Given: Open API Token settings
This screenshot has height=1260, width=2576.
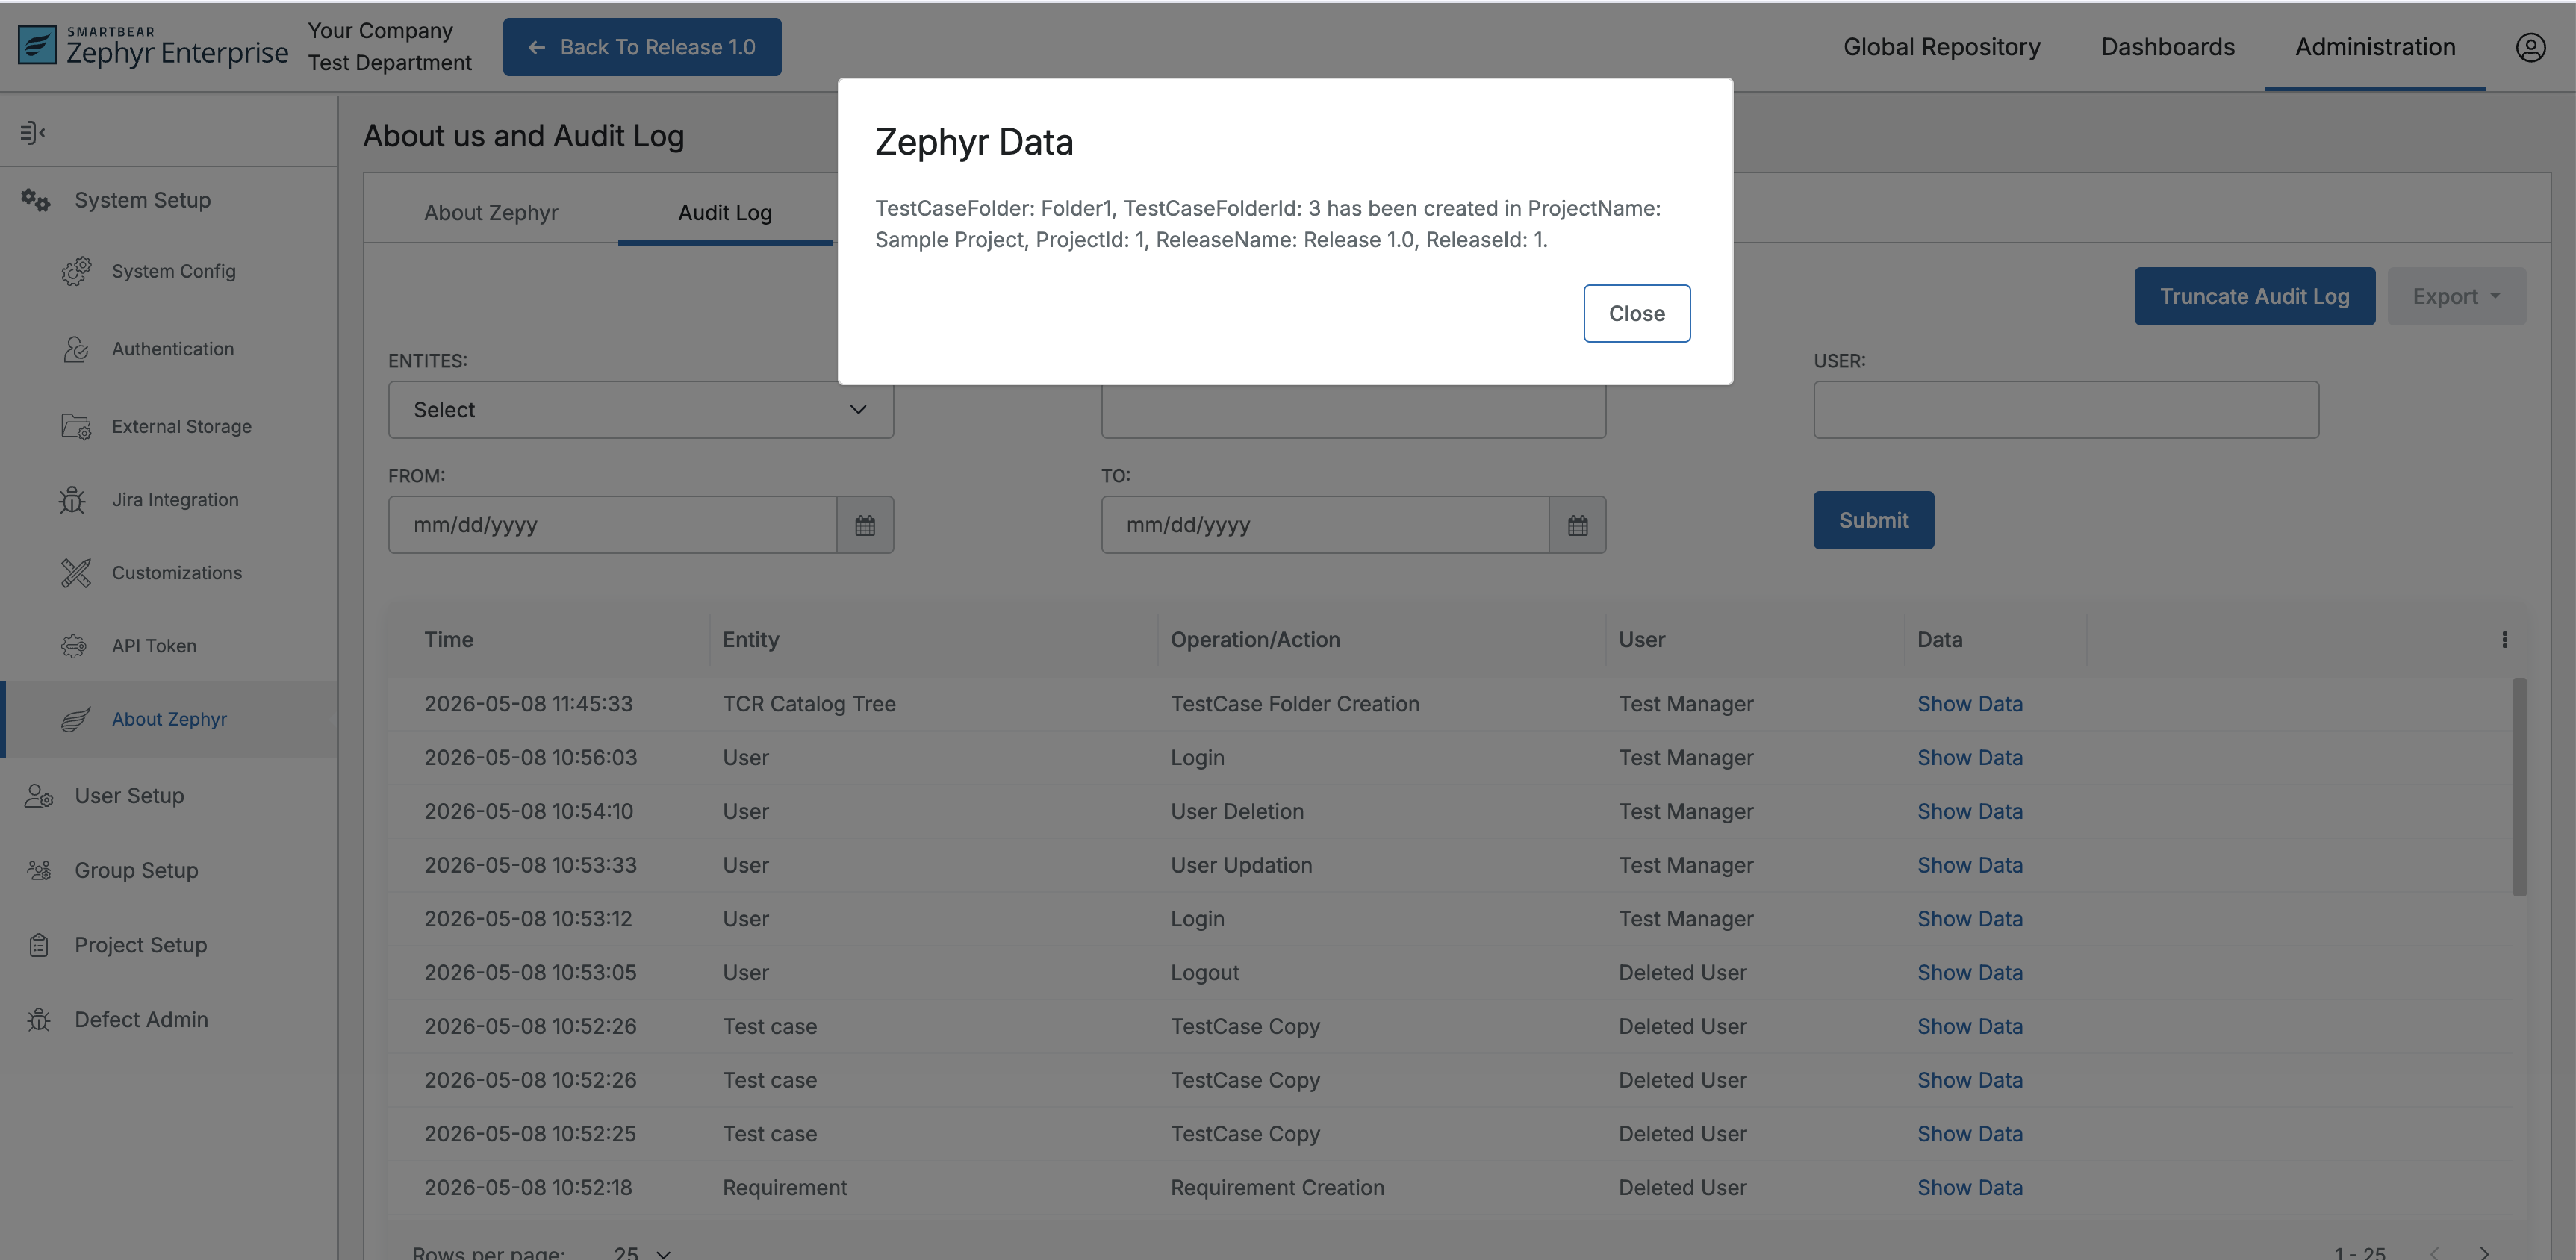Looking at the screenshot, I should 154,646.
